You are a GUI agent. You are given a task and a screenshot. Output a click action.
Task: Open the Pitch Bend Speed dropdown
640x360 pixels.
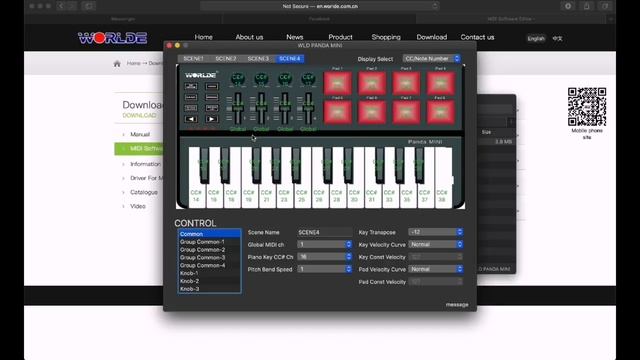coord(325,269)
